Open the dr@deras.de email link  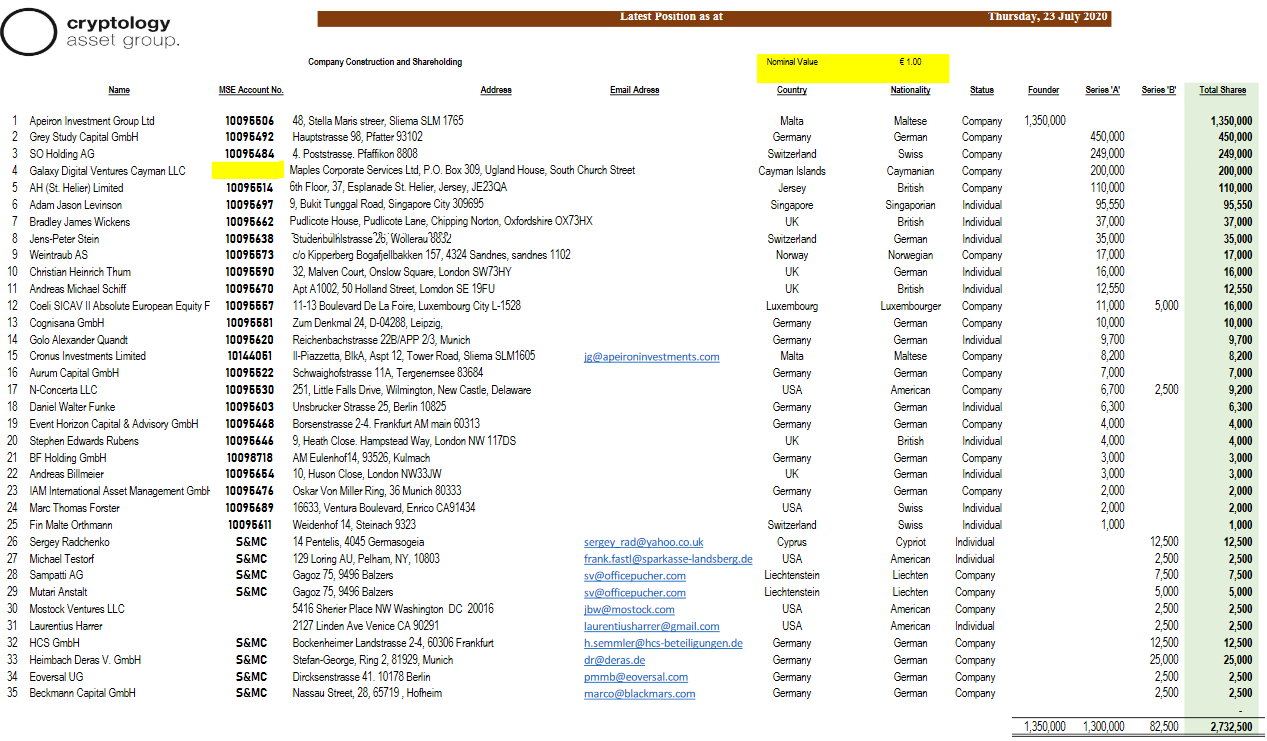click(x=615, y=660)
